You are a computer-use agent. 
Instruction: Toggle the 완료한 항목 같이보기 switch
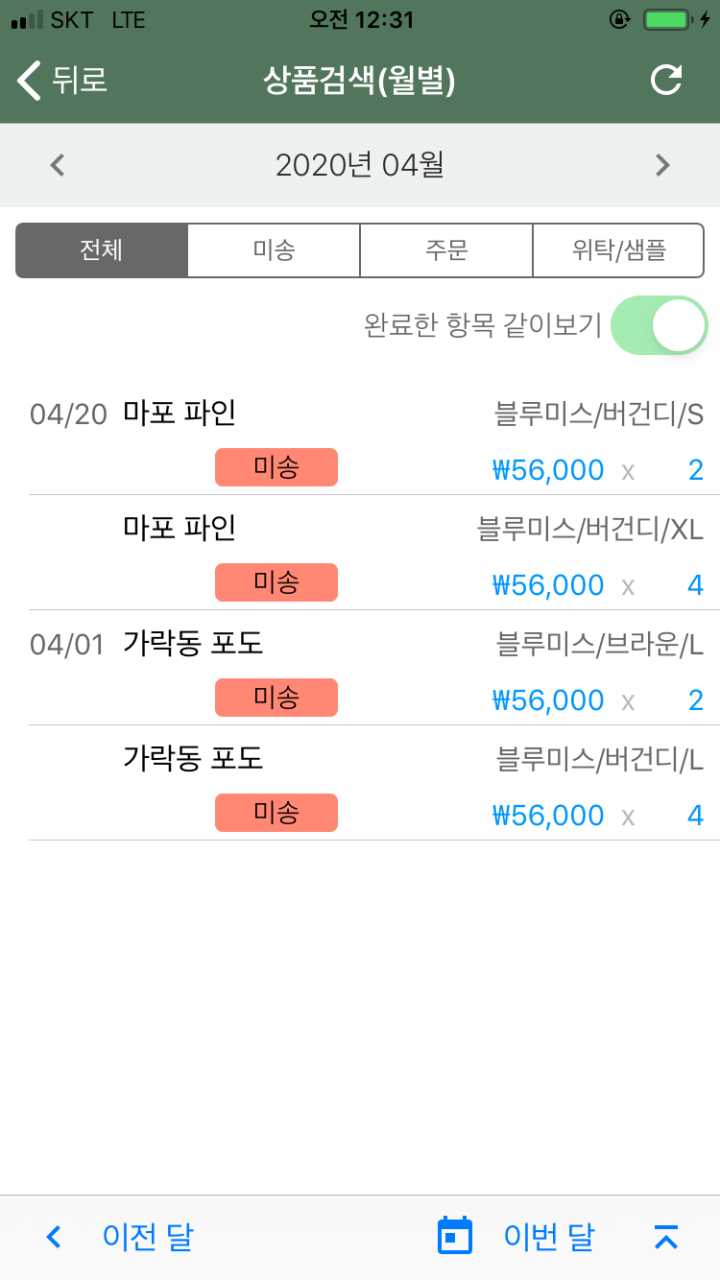tap(659, 325)
